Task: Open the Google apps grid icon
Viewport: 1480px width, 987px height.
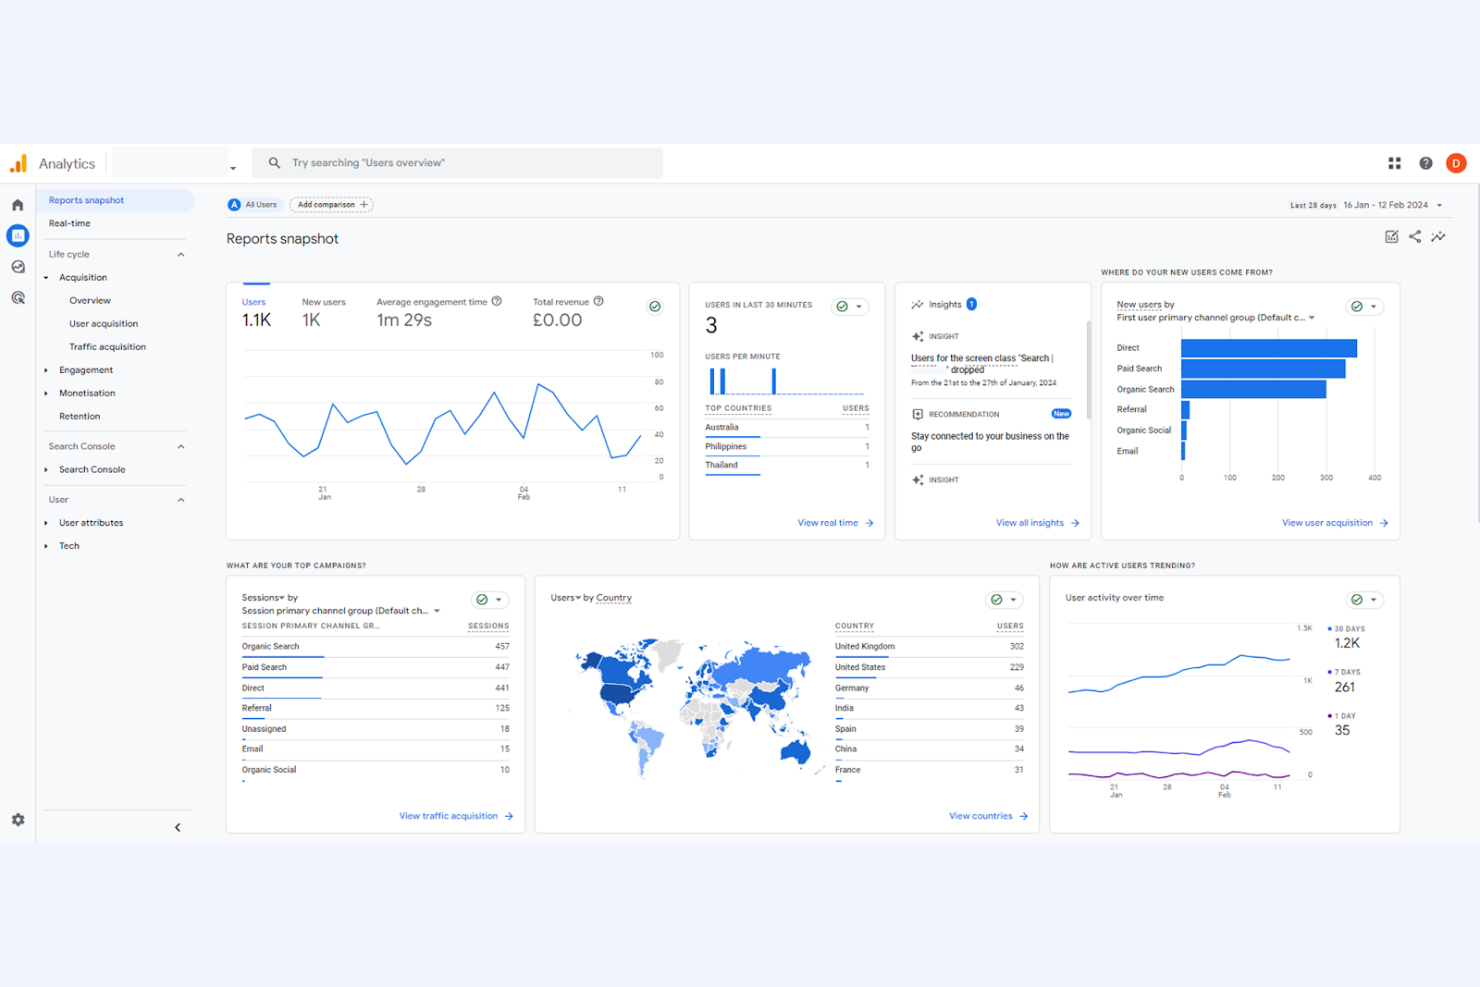Action: point(1394,162)
